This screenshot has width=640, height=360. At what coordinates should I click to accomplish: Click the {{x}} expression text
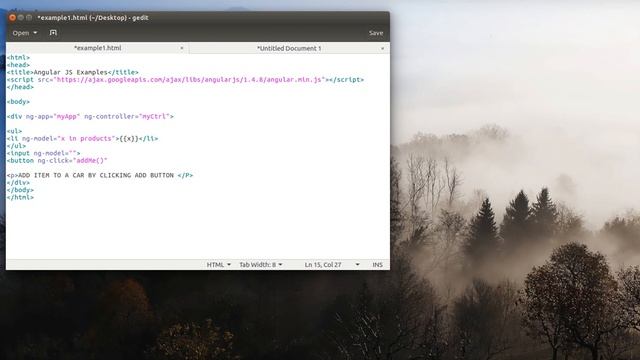click(129, 138)
